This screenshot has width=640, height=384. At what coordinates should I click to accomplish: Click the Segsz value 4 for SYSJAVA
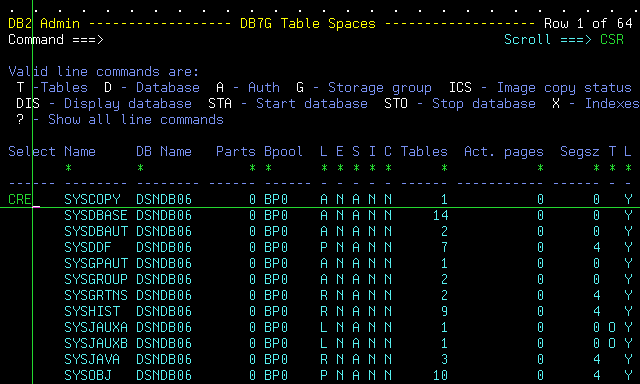pyautogui.click(x=596, y=359)
